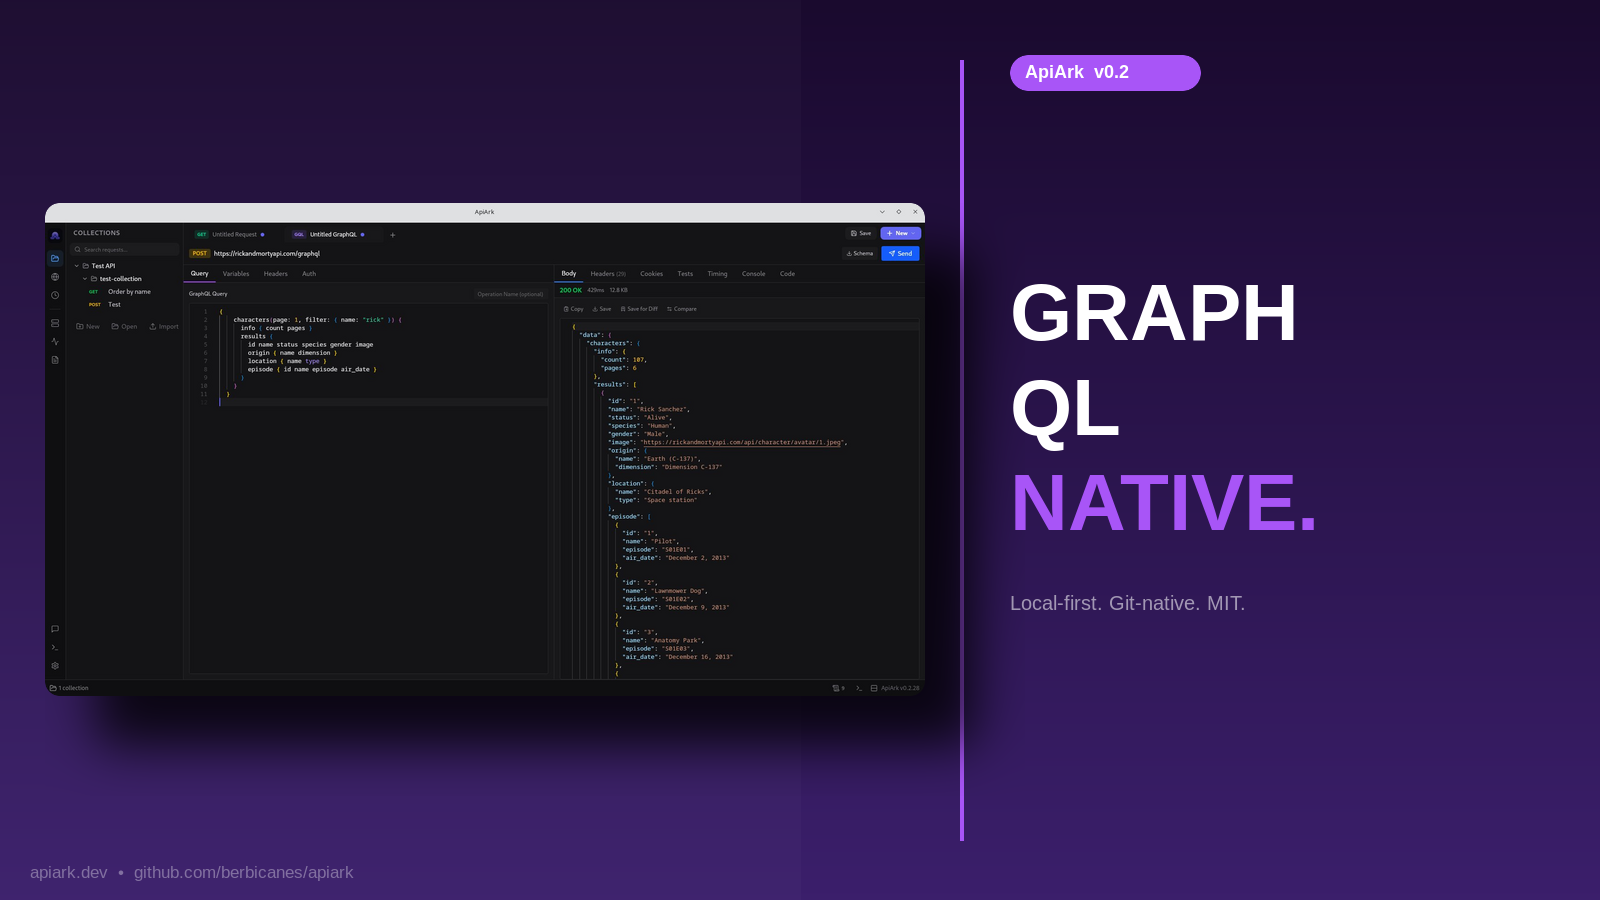Image resolution: width=1600 pixels, height=900 pixels.
Task: Select the Auth tab
Action: [x=309, y=274]
